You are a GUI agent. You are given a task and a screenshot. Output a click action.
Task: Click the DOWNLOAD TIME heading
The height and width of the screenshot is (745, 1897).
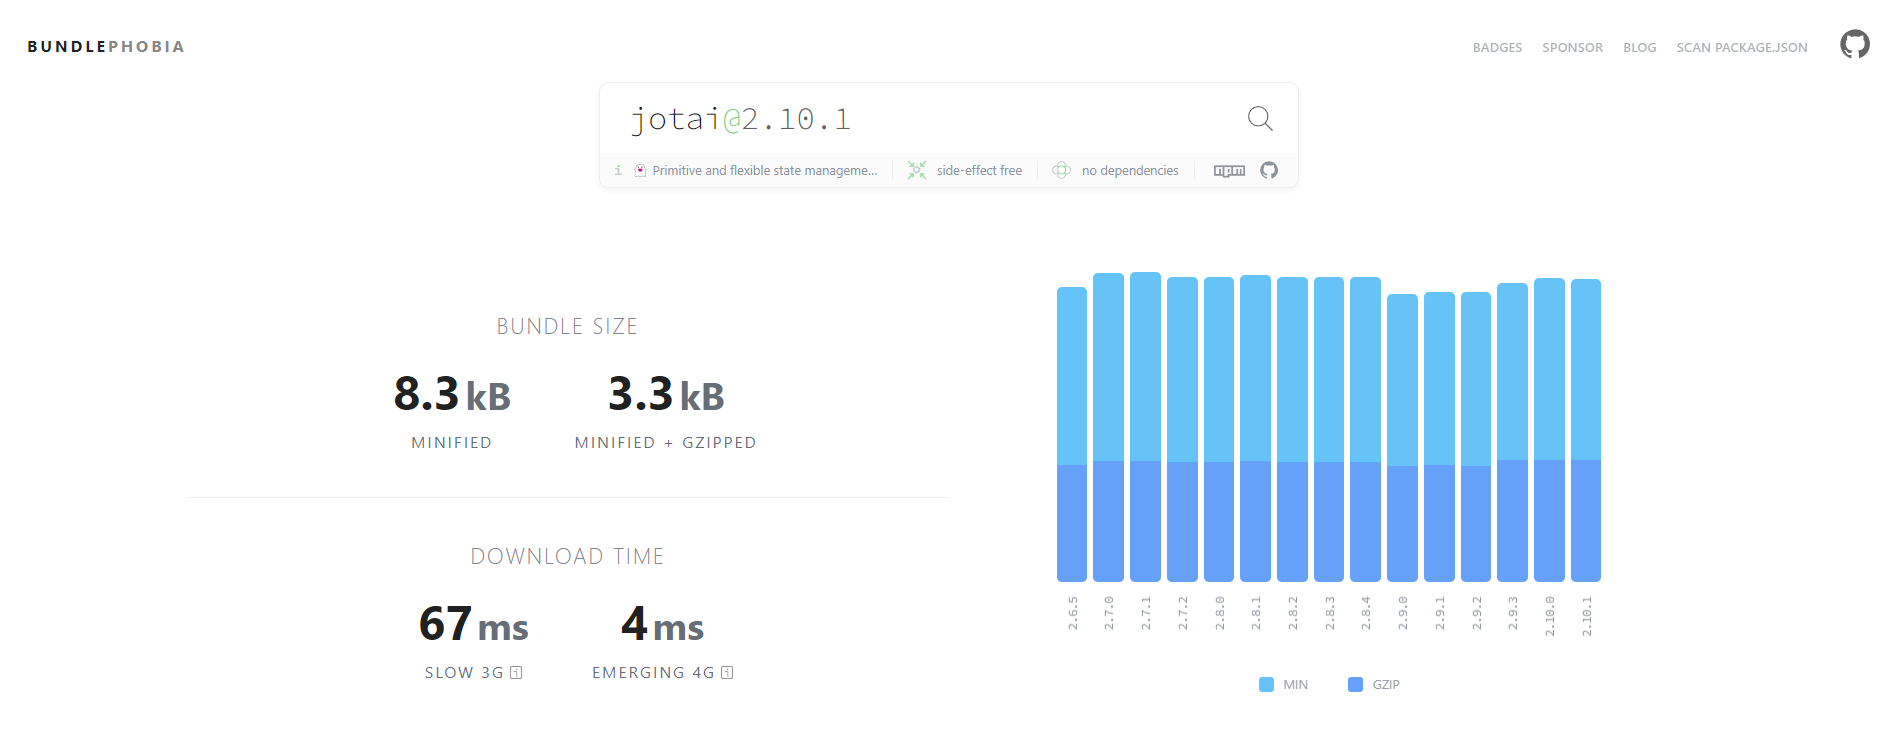click(x=567, y=557)
